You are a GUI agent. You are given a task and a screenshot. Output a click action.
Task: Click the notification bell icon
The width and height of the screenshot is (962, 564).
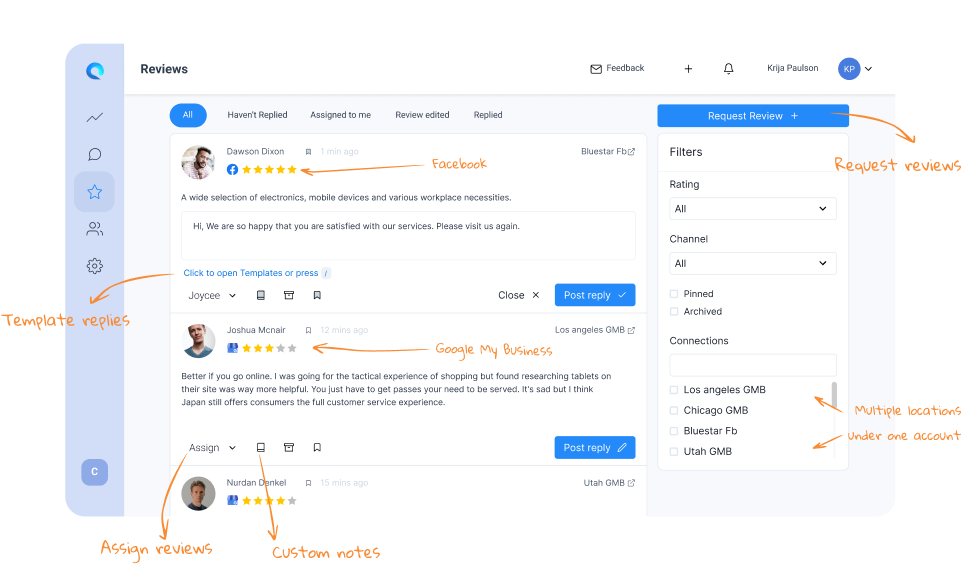click(728, 69)
